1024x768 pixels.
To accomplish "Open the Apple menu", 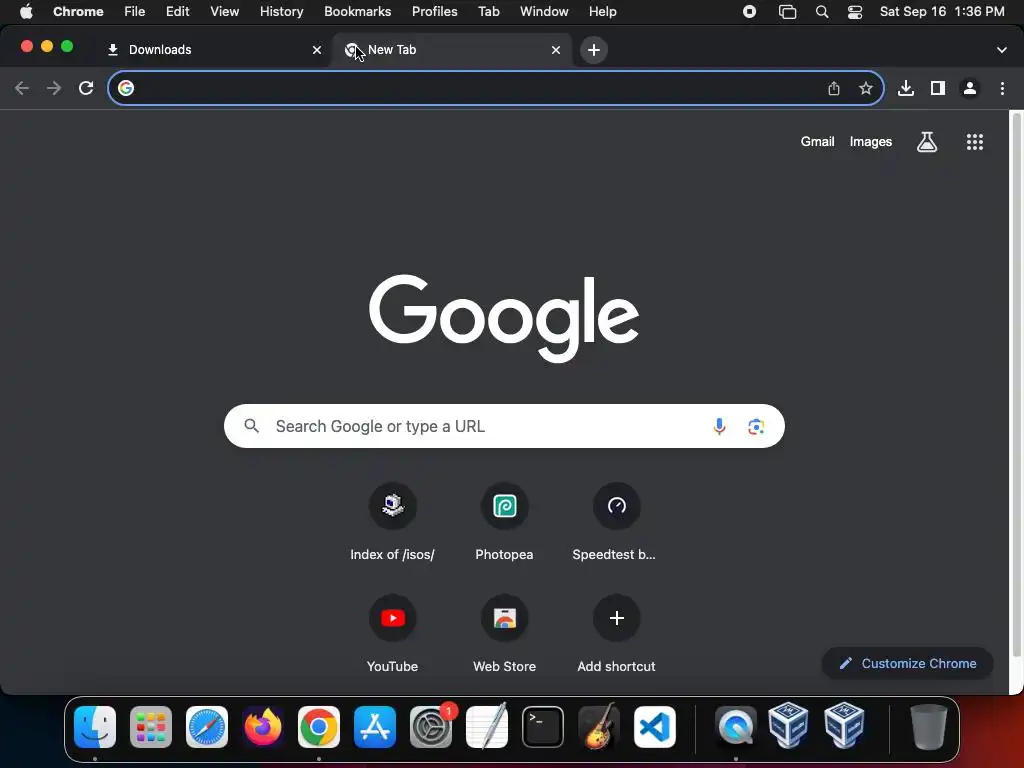I will (26, 12).
